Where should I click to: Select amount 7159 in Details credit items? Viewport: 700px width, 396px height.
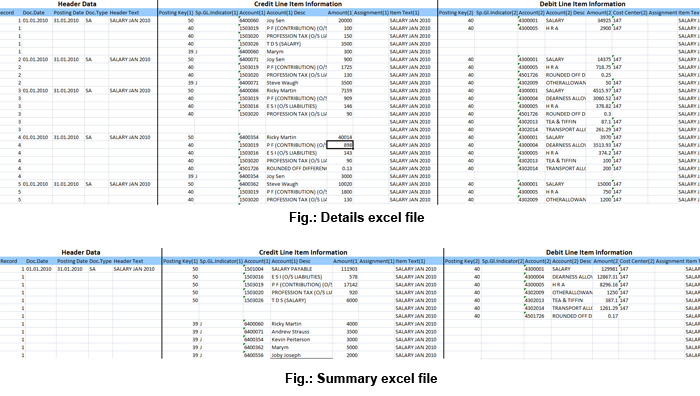[x=346, y=91]
